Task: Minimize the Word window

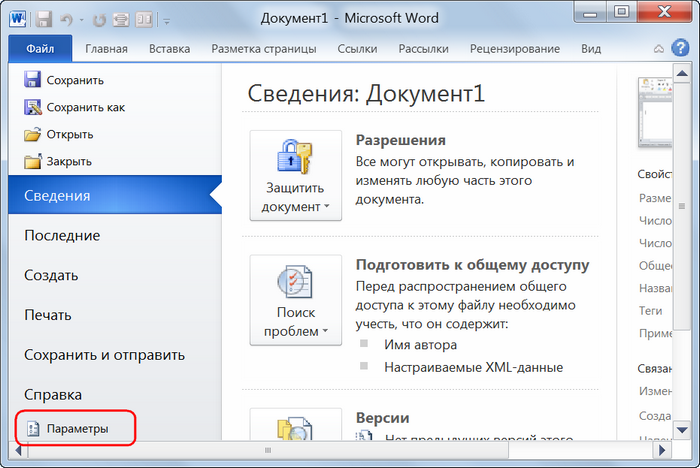Action: pos(590,13)
